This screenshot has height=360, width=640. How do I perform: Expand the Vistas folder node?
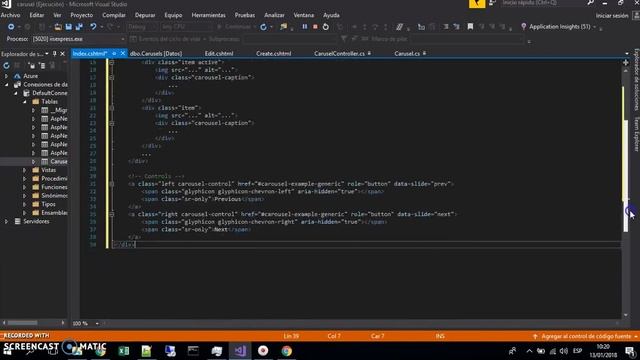tap(25, 170)
